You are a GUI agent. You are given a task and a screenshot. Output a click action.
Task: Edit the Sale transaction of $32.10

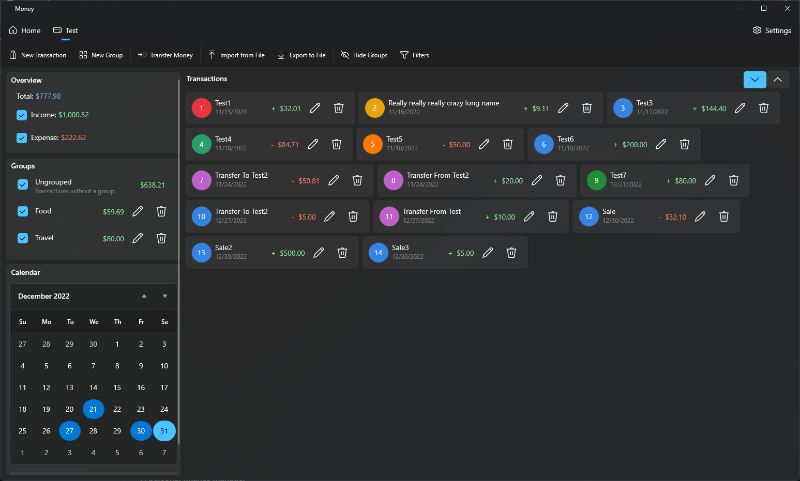point(700,217)
